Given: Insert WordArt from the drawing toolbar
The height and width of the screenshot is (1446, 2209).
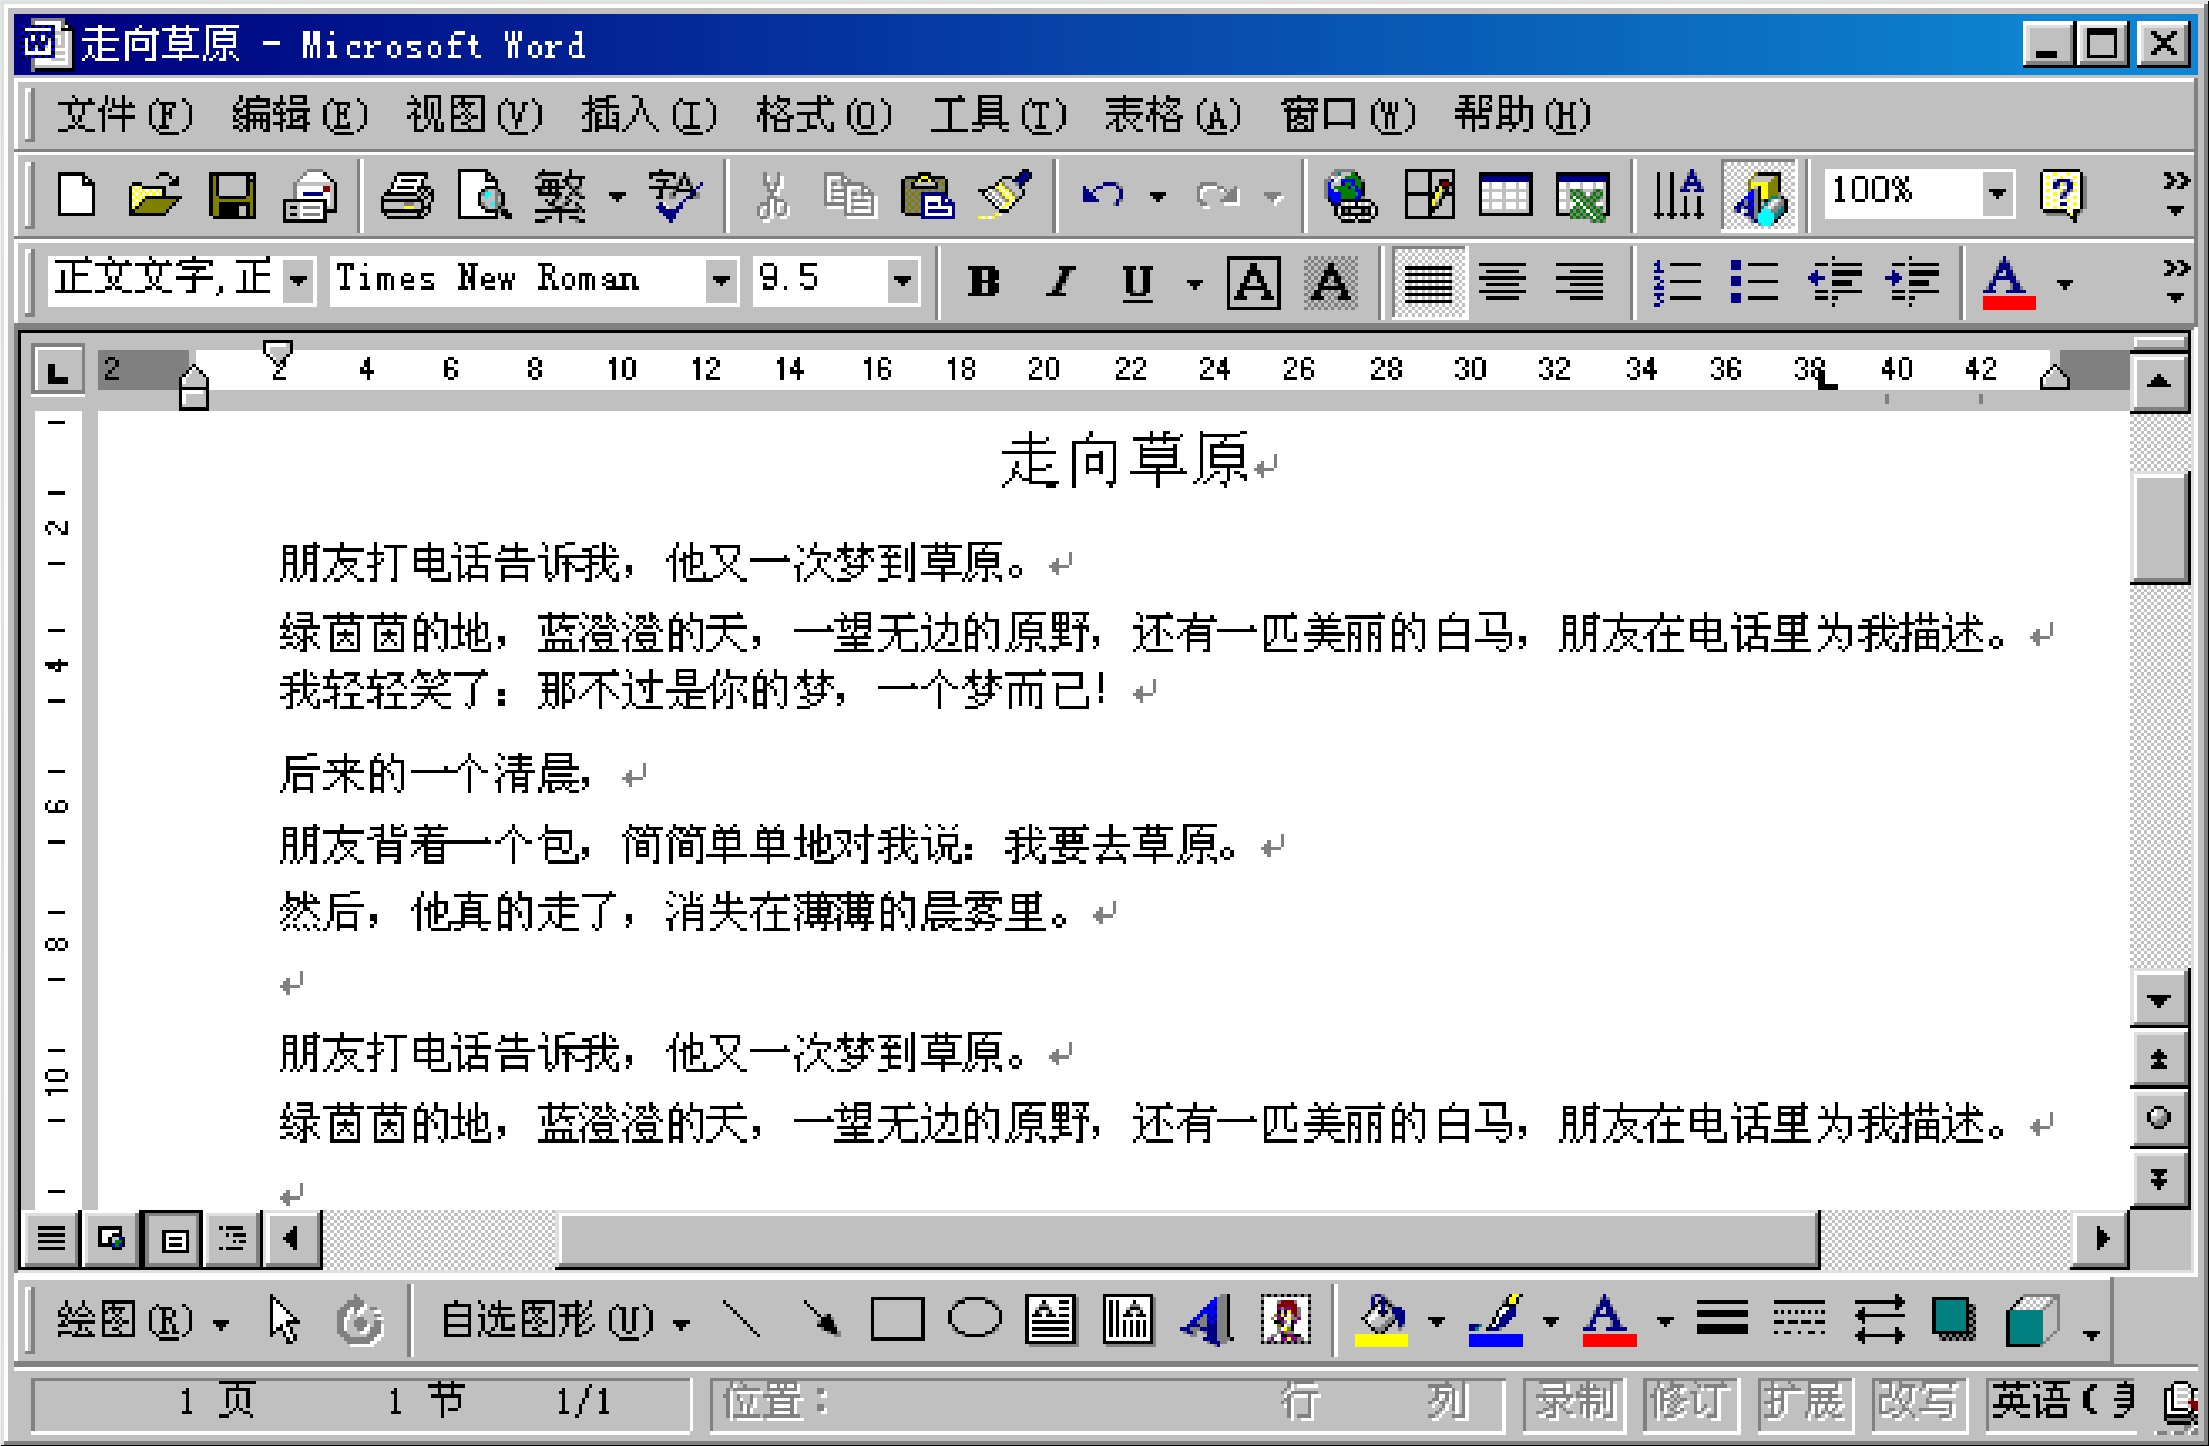Looking at the screenshot, I should pyautogui.click(x=1206, y=1321).
